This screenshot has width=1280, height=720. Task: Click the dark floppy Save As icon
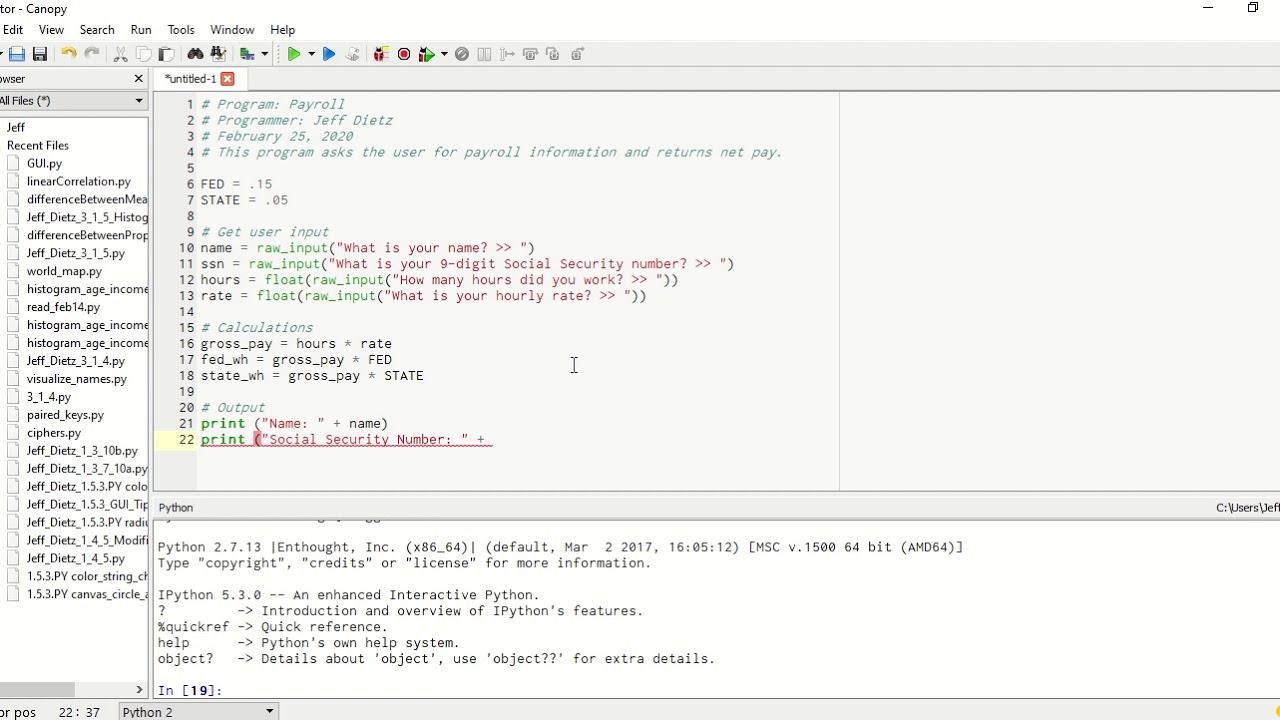coord(40,54)
